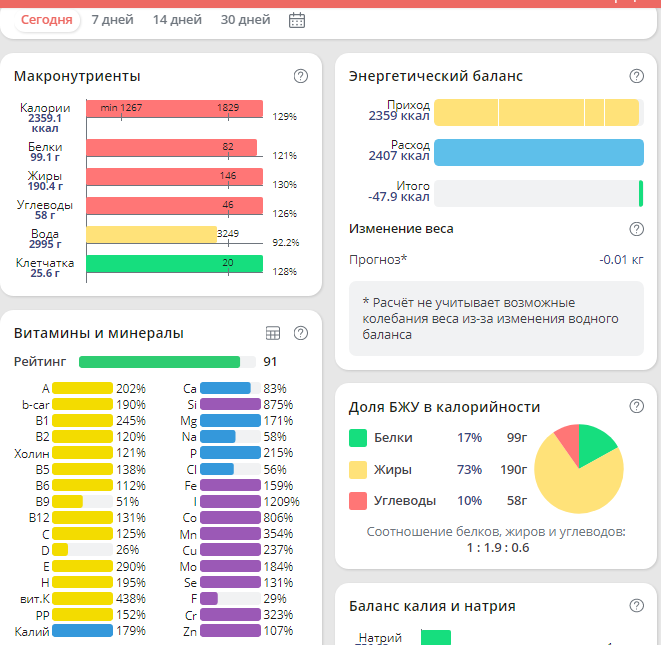The image size is (661, 645).
Task: Open help for Баланс калия и натрия
Action: [x=636, y=605]
